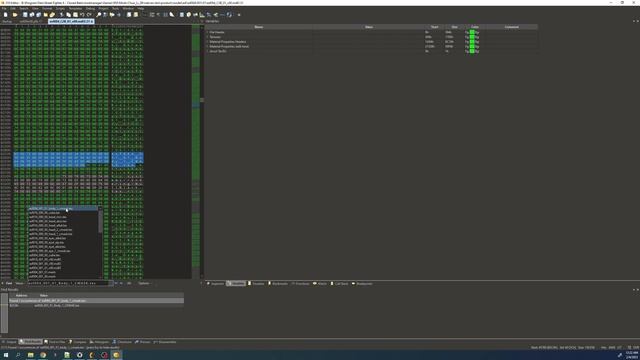
Task: Click the Copy toolbar icon
Action: [x=69, y=15]
